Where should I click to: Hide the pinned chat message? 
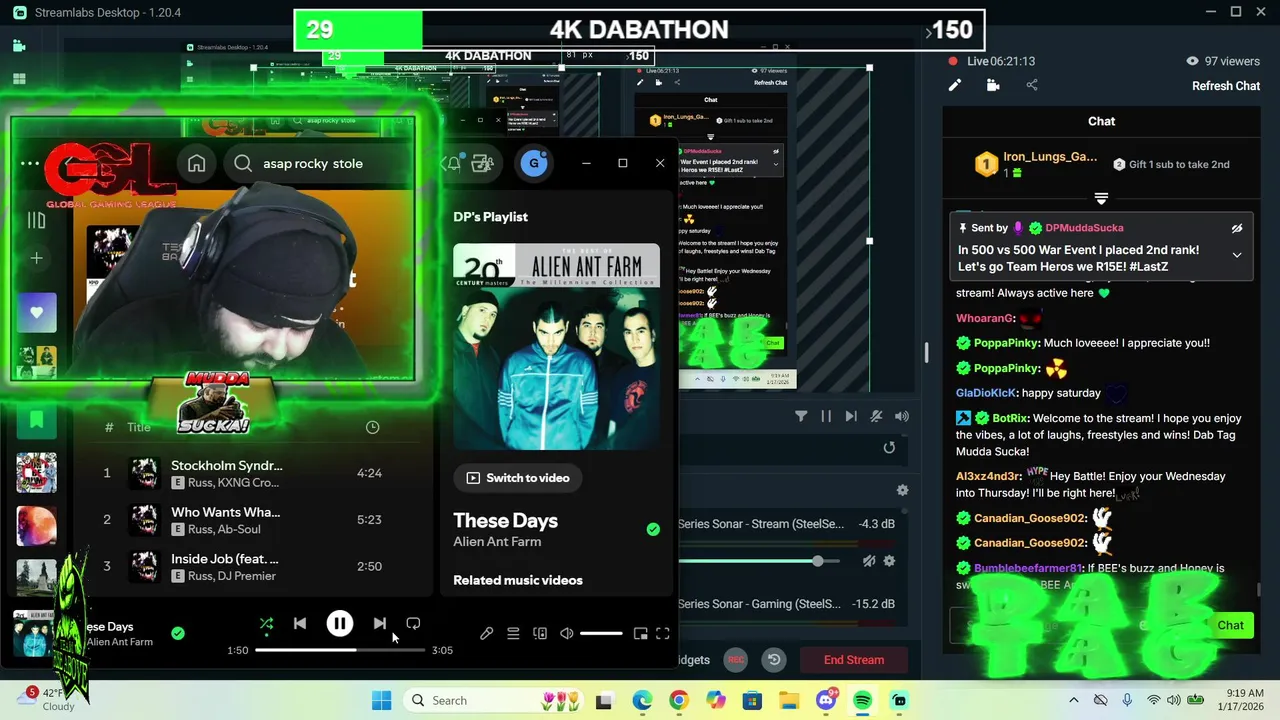(1237, 228)
